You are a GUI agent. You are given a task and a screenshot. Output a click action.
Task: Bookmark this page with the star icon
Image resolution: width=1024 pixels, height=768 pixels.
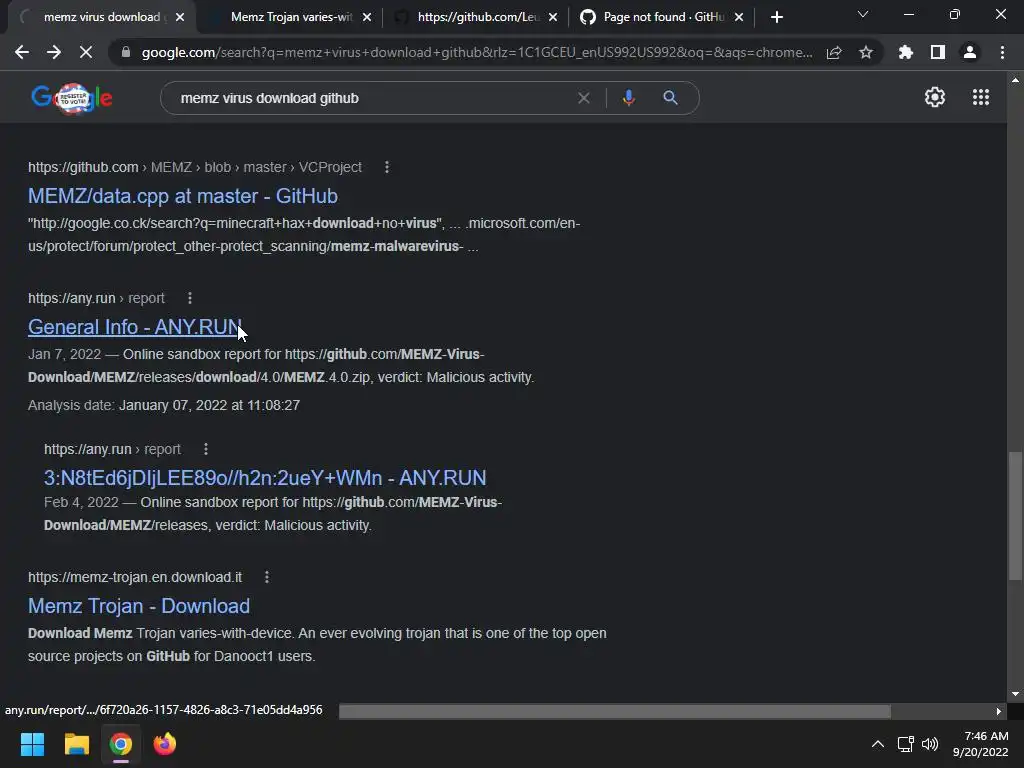point(866,52)
